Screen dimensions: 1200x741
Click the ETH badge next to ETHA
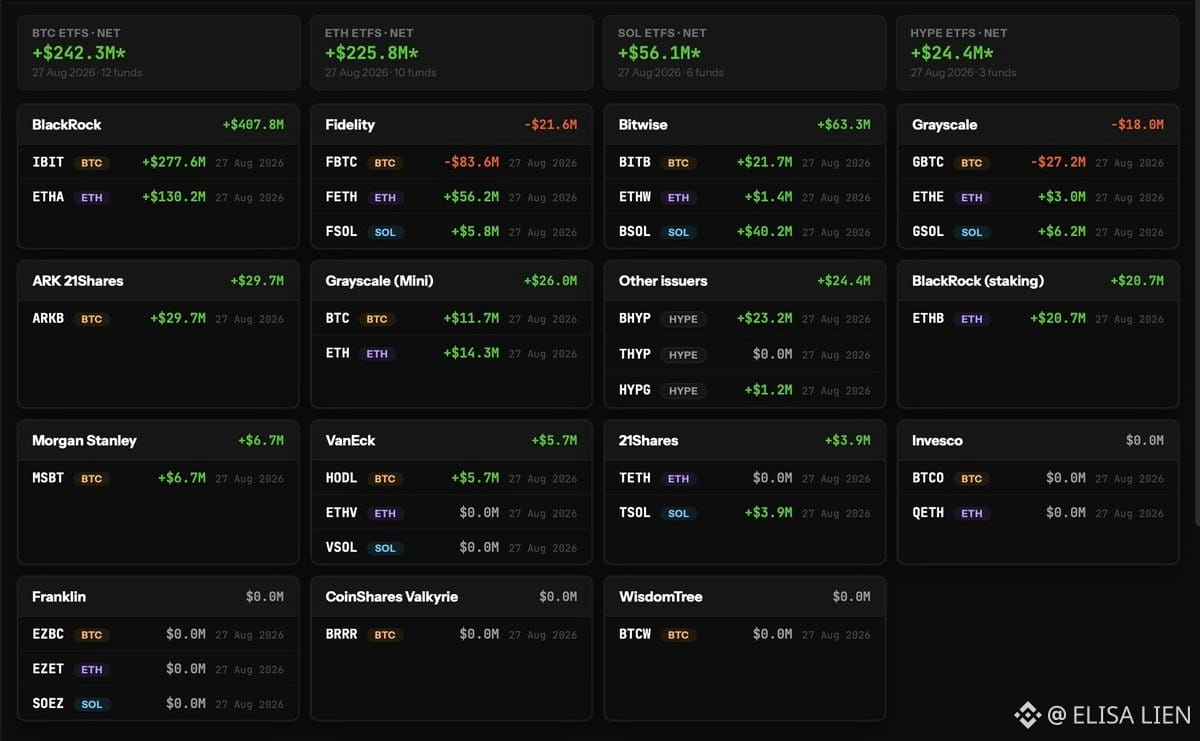coord(92,198)
